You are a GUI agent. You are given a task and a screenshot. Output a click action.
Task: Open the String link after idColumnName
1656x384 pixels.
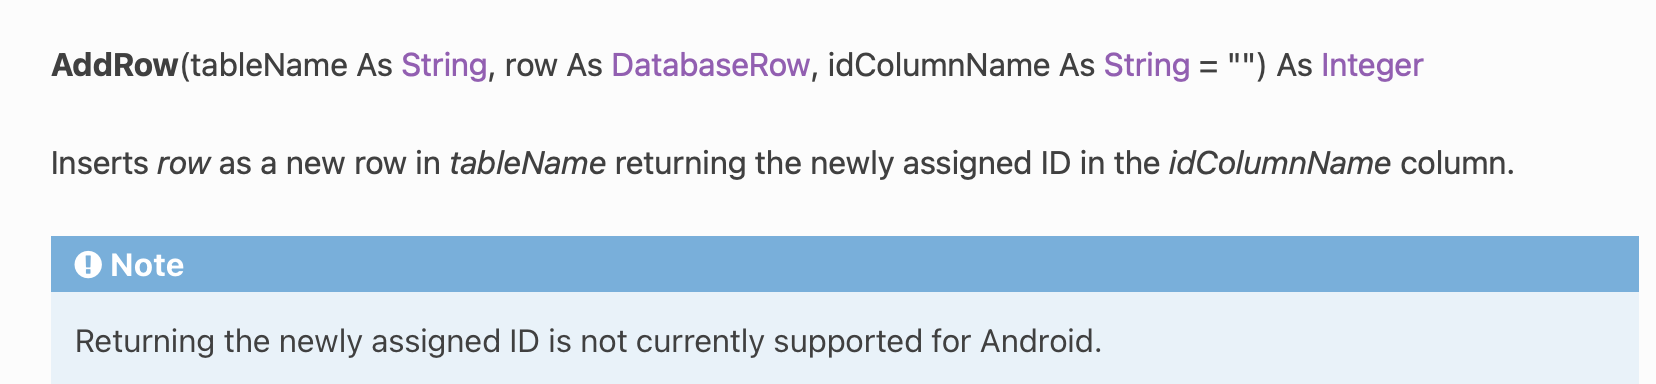pos(1147,65)
